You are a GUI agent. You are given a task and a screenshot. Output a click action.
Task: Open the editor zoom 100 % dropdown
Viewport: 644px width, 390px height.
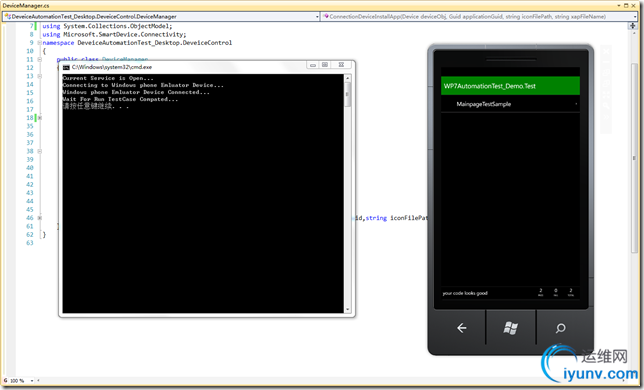coord(32,381)
